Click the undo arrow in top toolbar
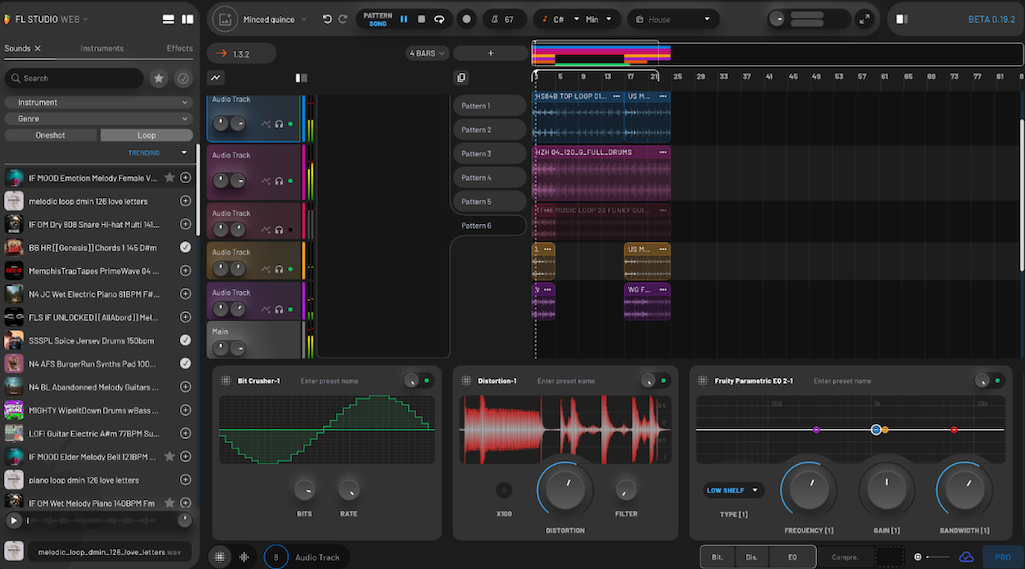Image resolution: width=1025 pixels, height=569 pixels. coord(327,19)
